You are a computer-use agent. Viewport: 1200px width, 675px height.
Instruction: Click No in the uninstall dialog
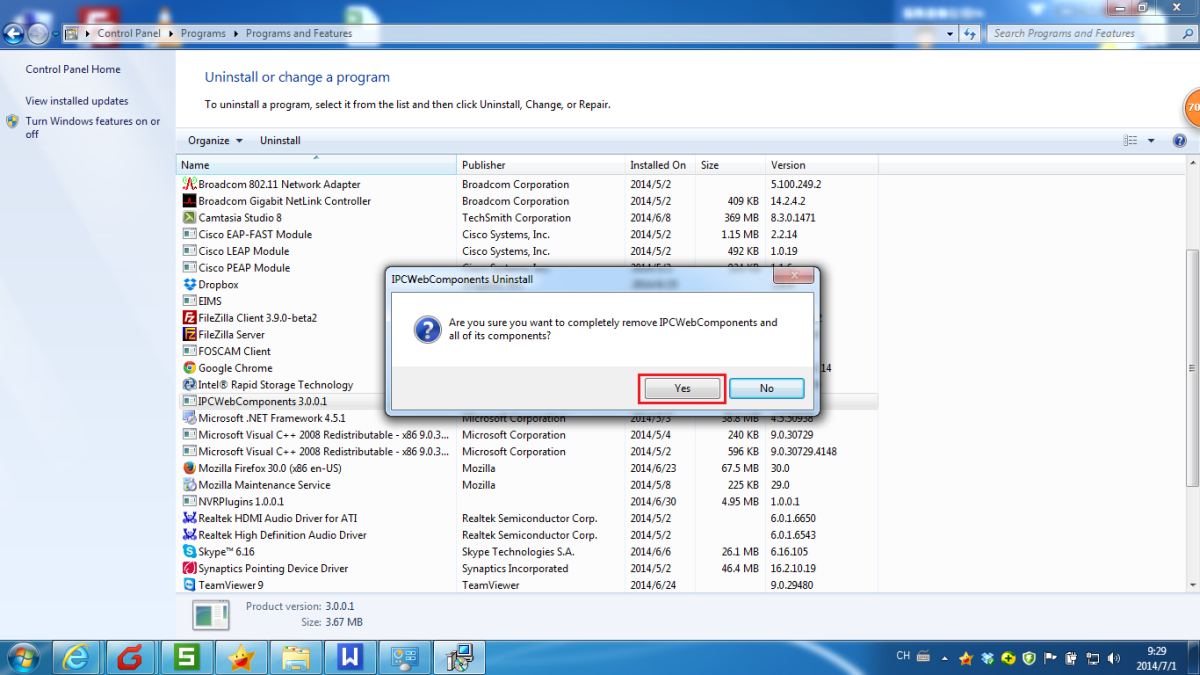(767, 388)
